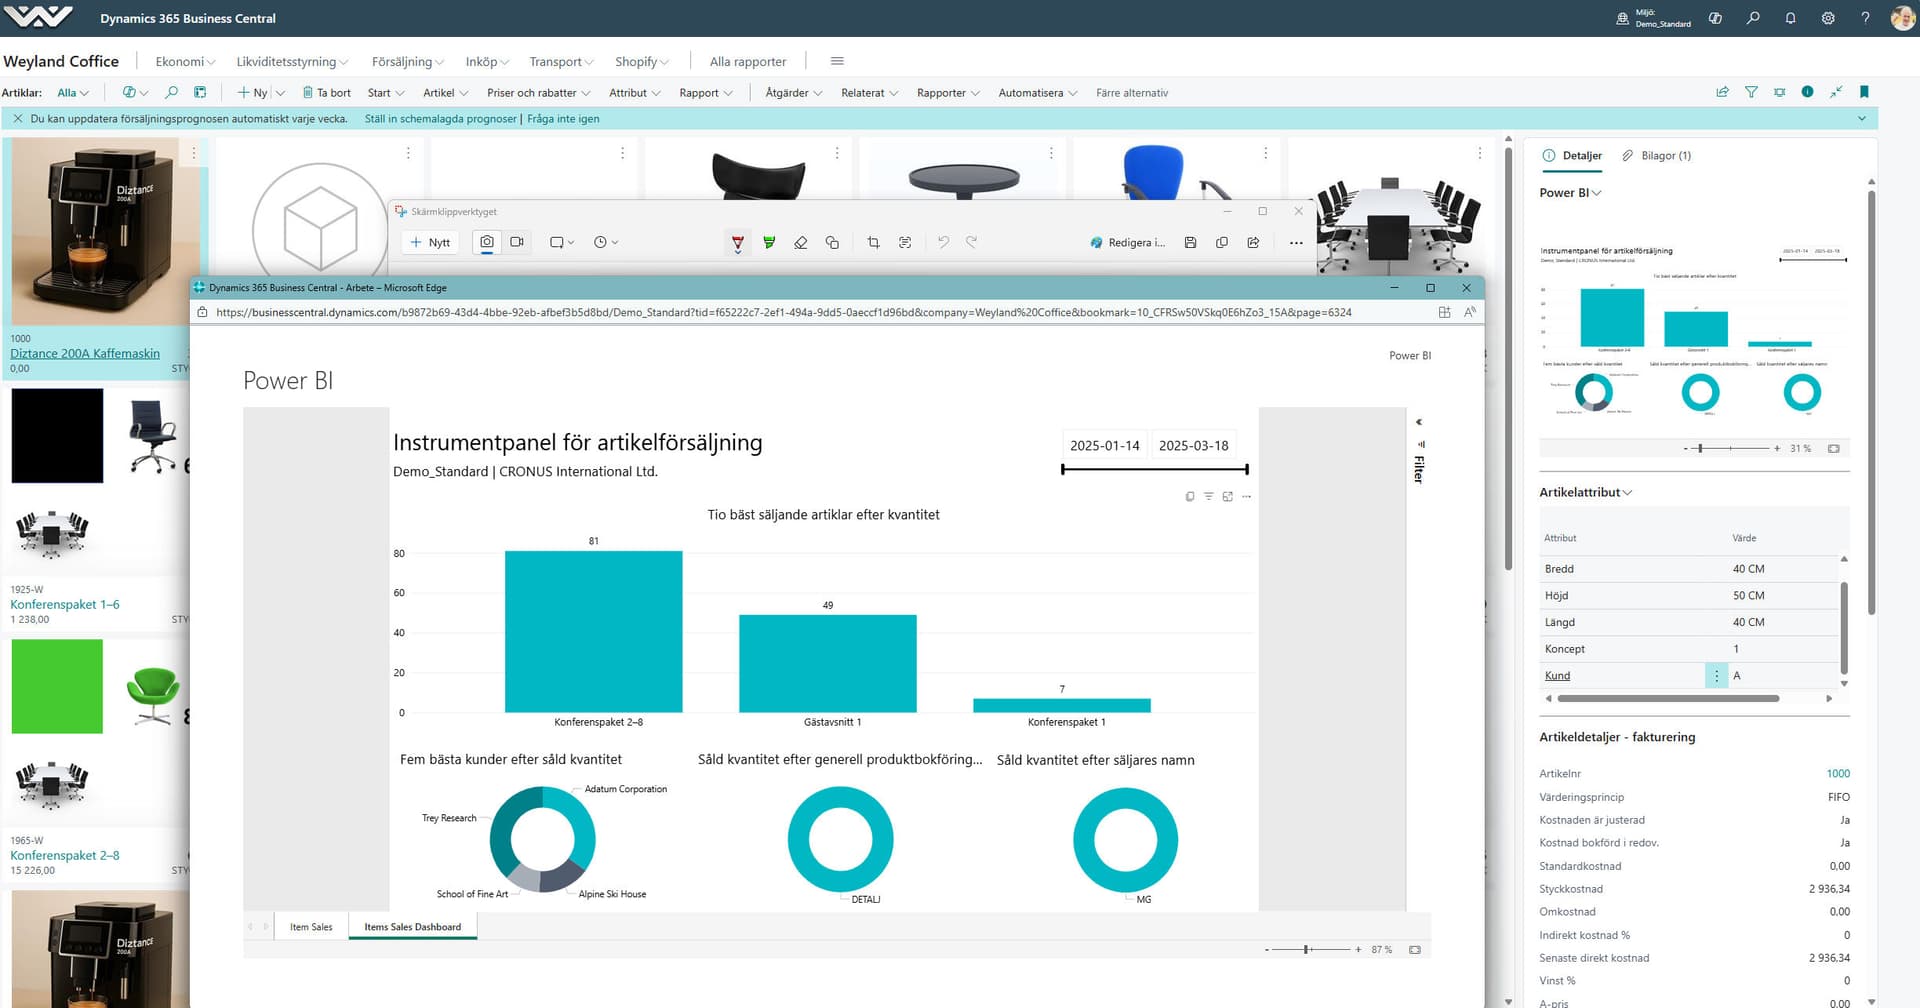Click text actions icon in Skärmklippverktyget
This screenshot has width=1920, height=1008.
click(905, 242)
